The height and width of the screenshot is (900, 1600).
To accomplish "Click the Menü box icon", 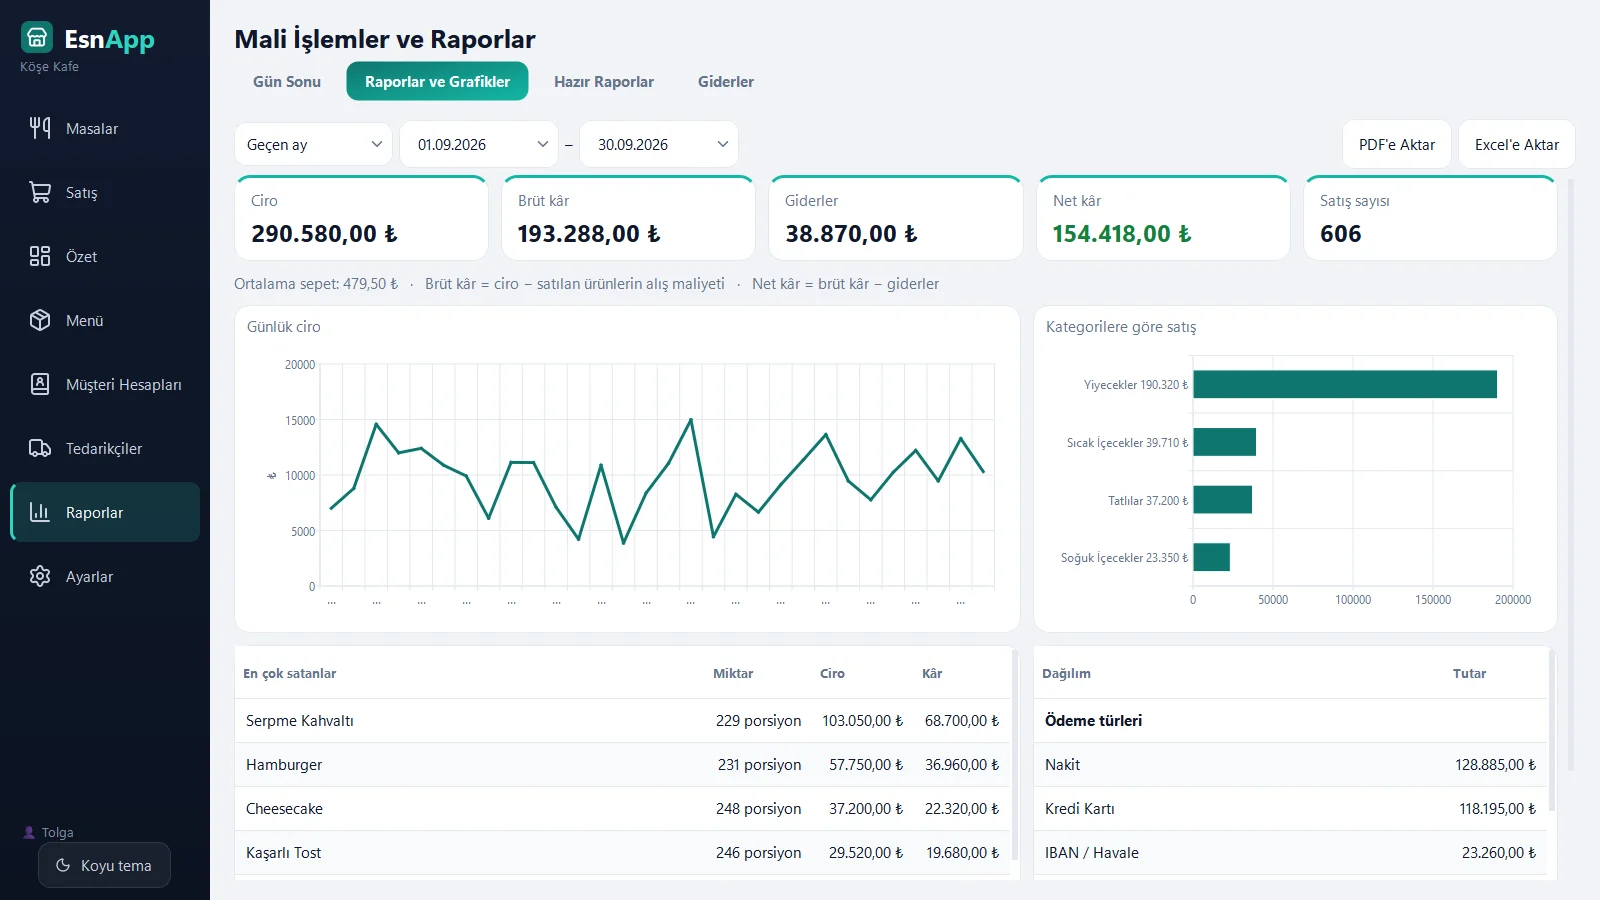I will pyautogui.click(x=40, y=320).
